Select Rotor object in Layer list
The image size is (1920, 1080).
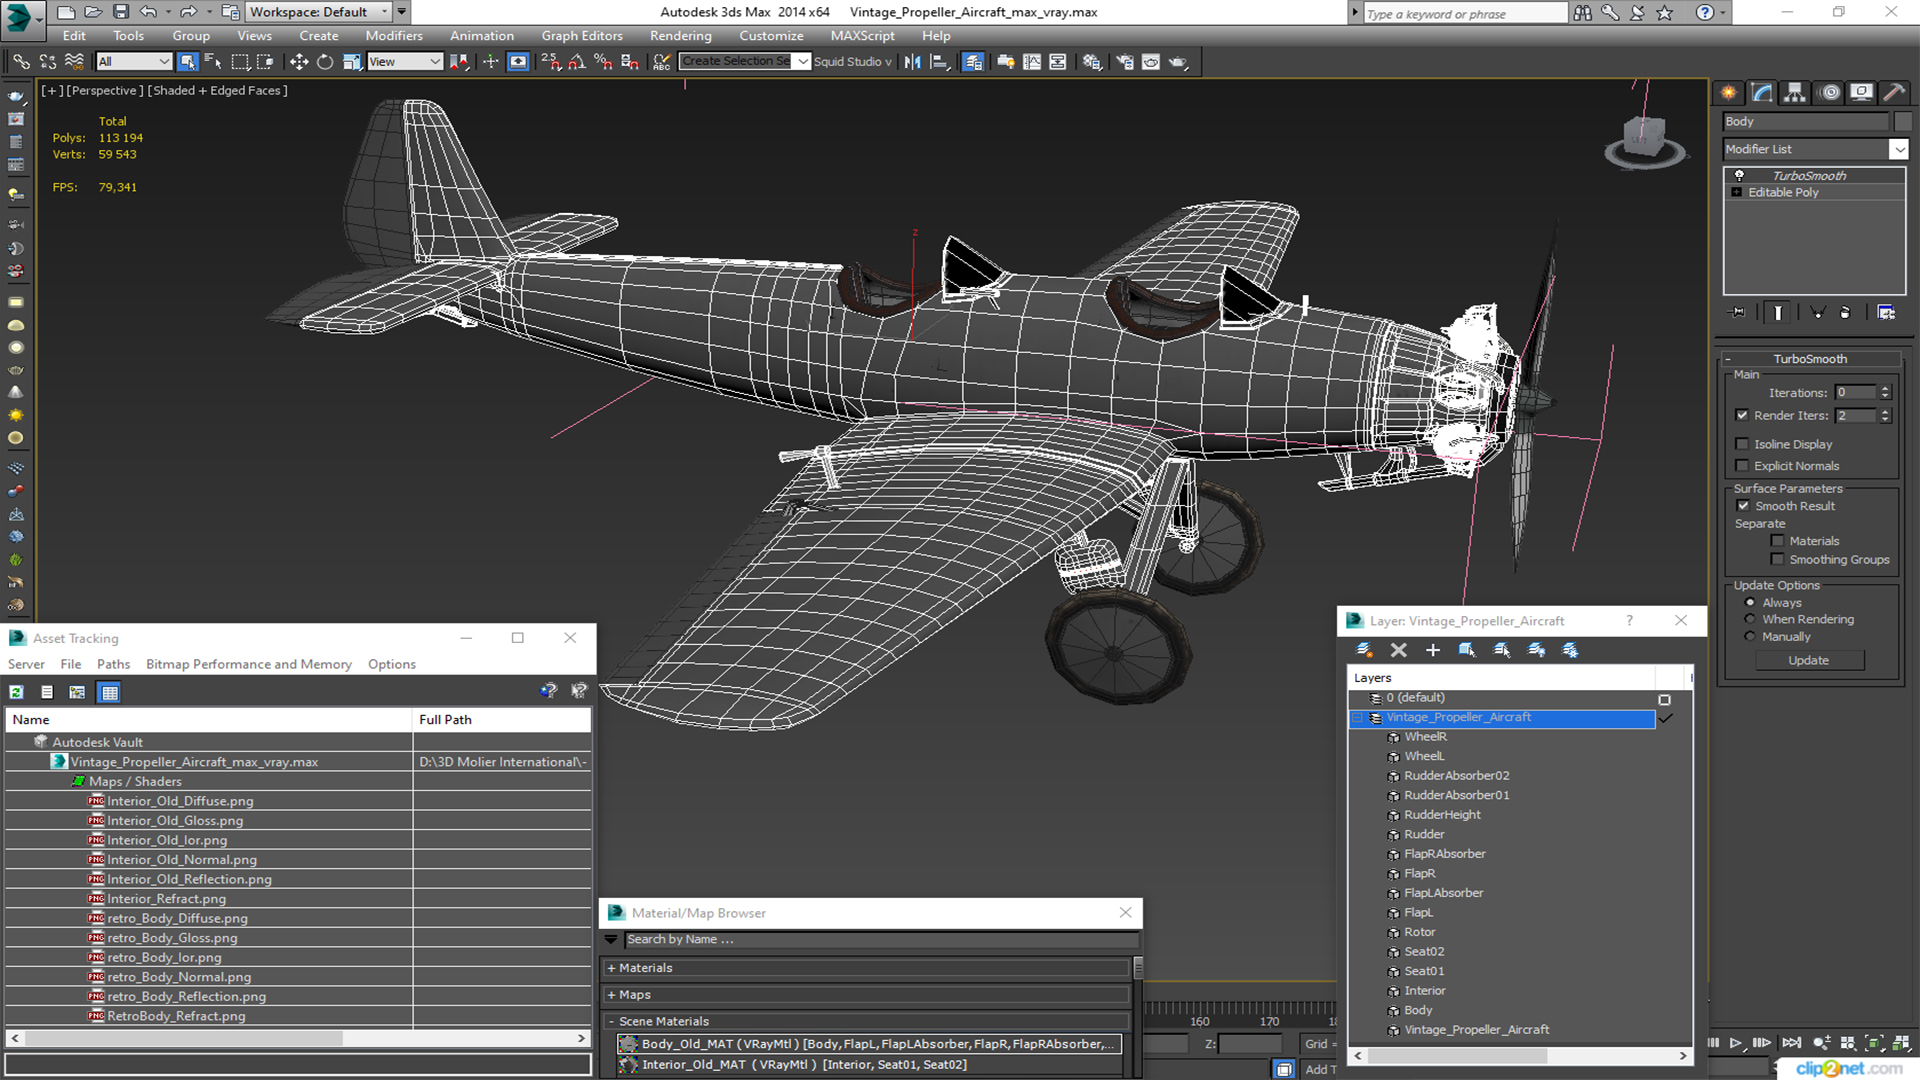click(1419, 932)
